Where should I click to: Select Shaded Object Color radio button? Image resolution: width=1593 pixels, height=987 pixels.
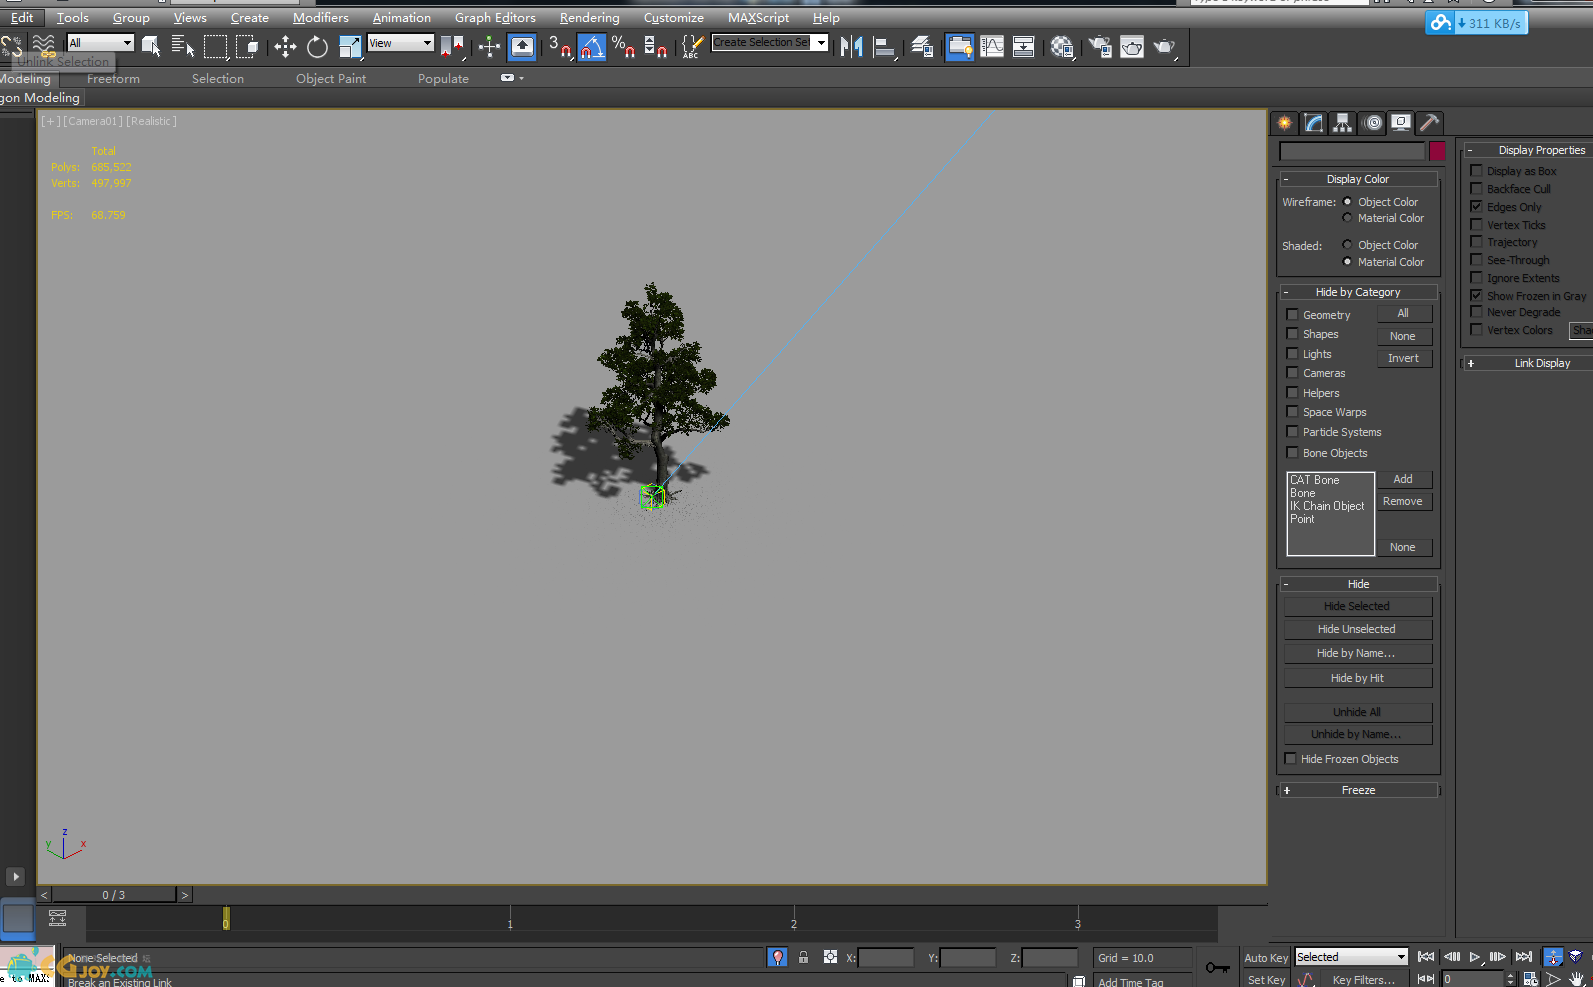[1347, 245]
